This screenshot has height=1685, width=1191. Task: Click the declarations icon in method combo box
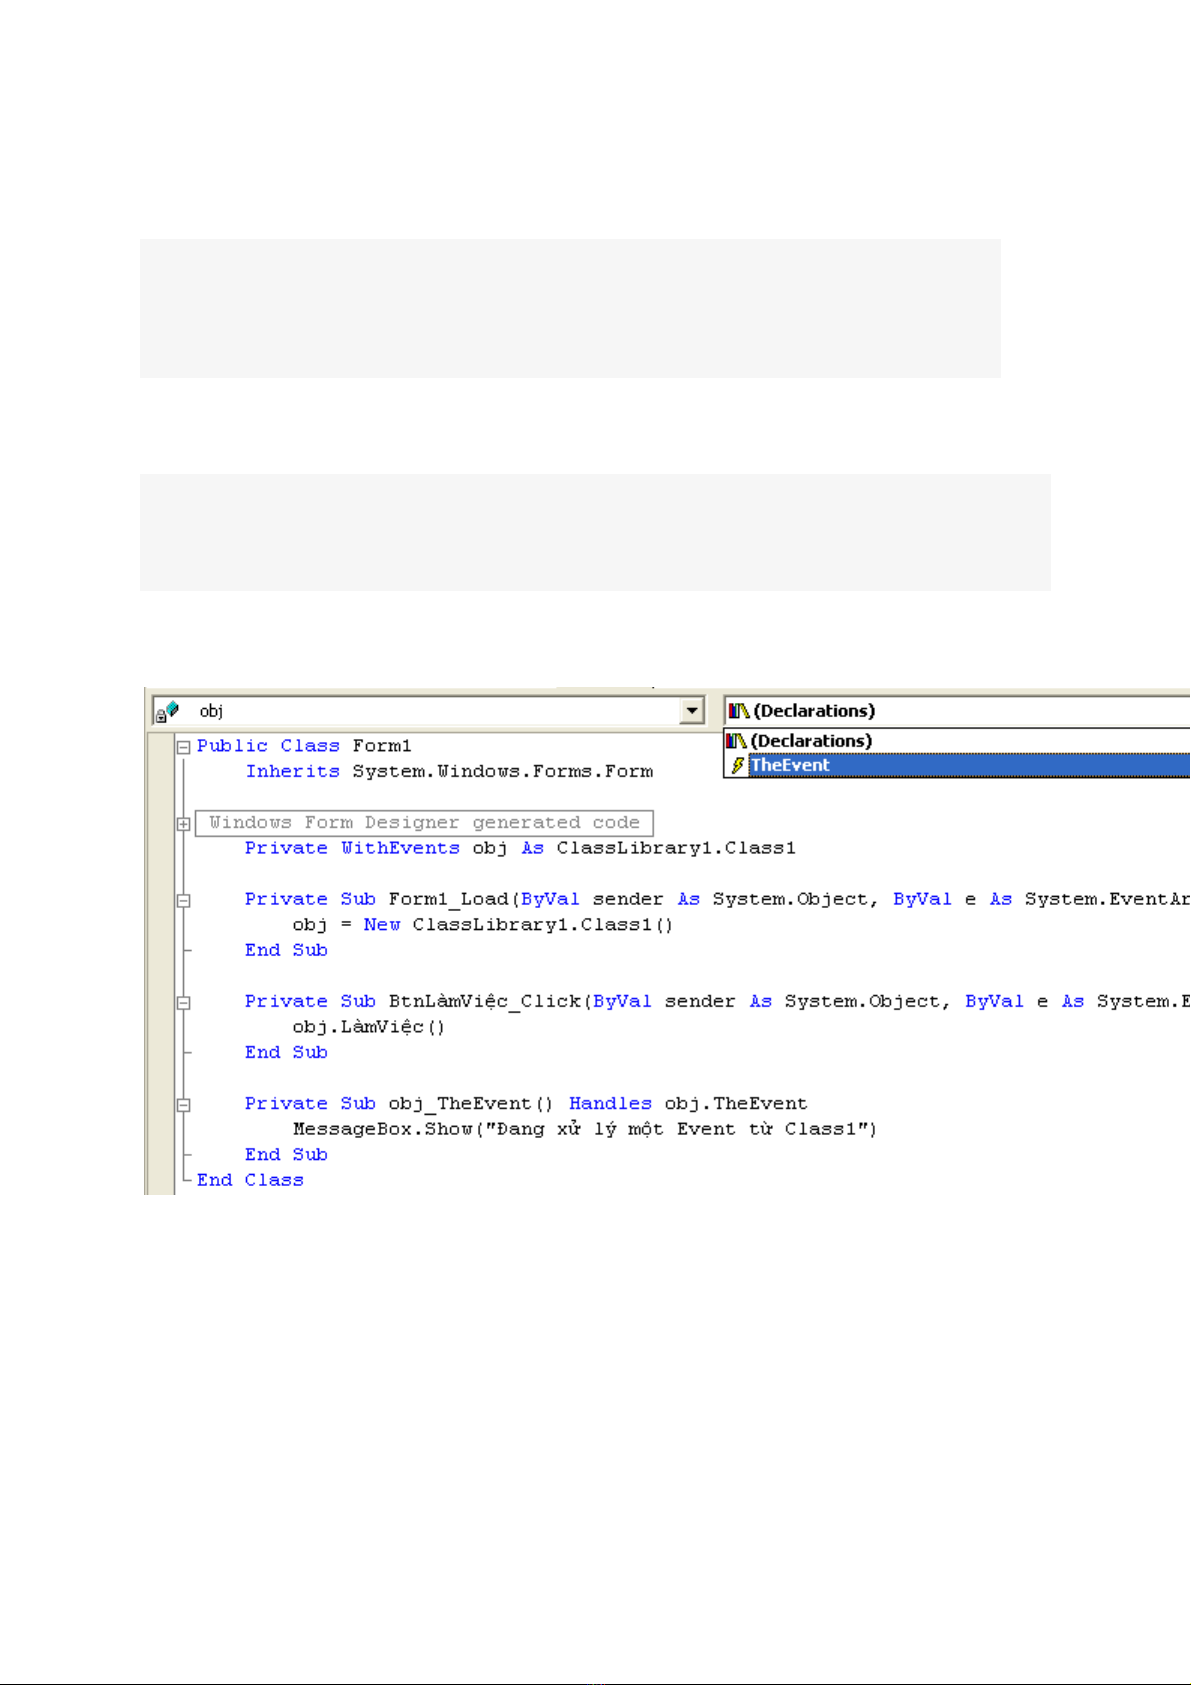coord(738,711)
